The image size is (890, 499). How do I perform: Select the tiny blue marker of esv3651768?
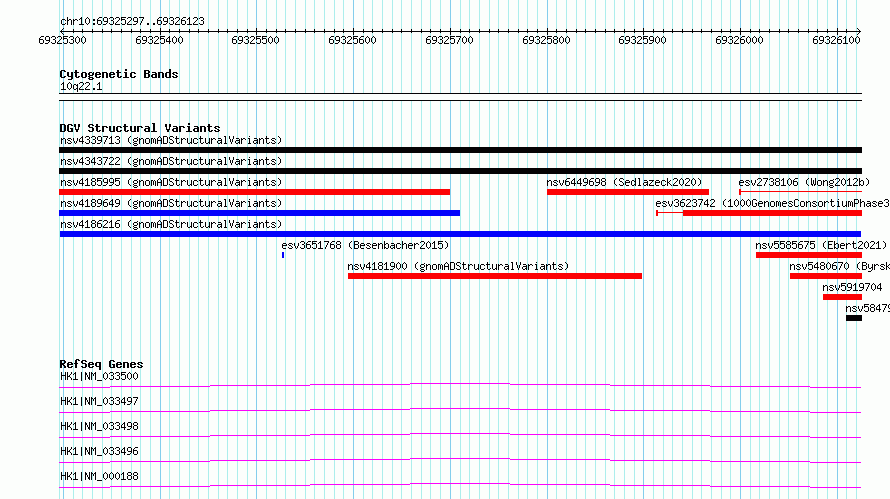pyautogui.click(x=283, y=255)
